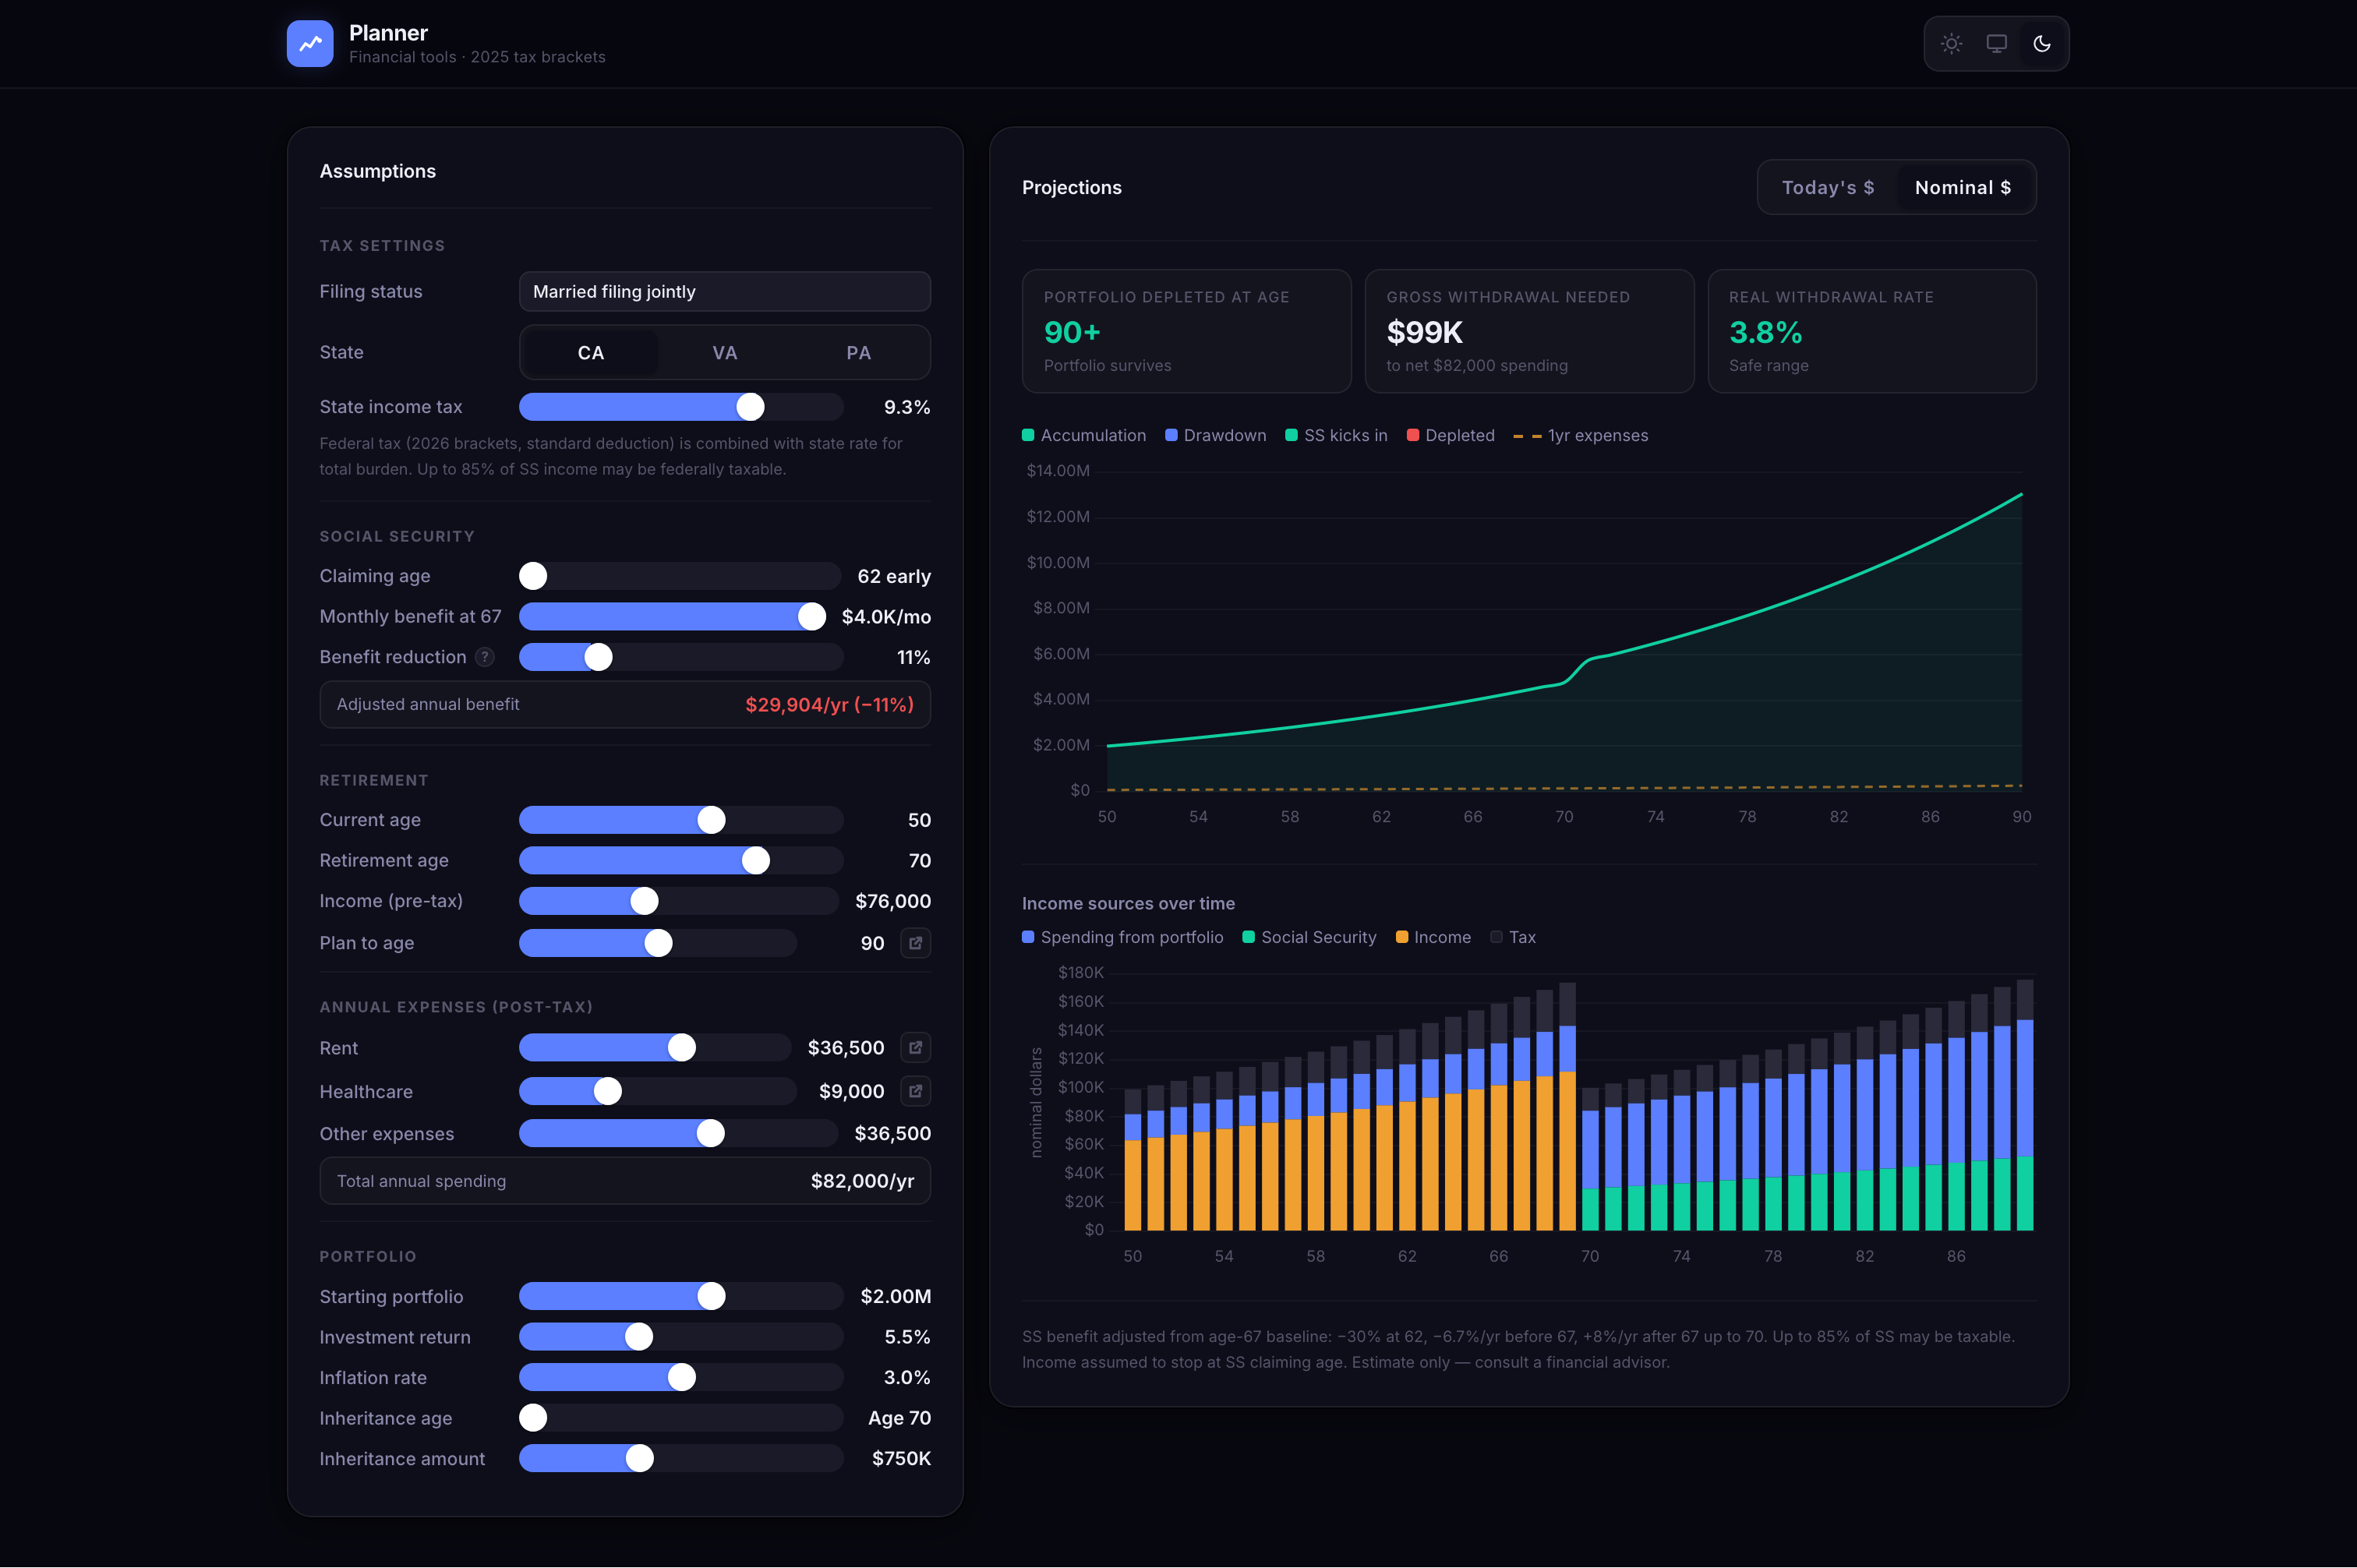Click Benefit reduction help question icon

485,657
